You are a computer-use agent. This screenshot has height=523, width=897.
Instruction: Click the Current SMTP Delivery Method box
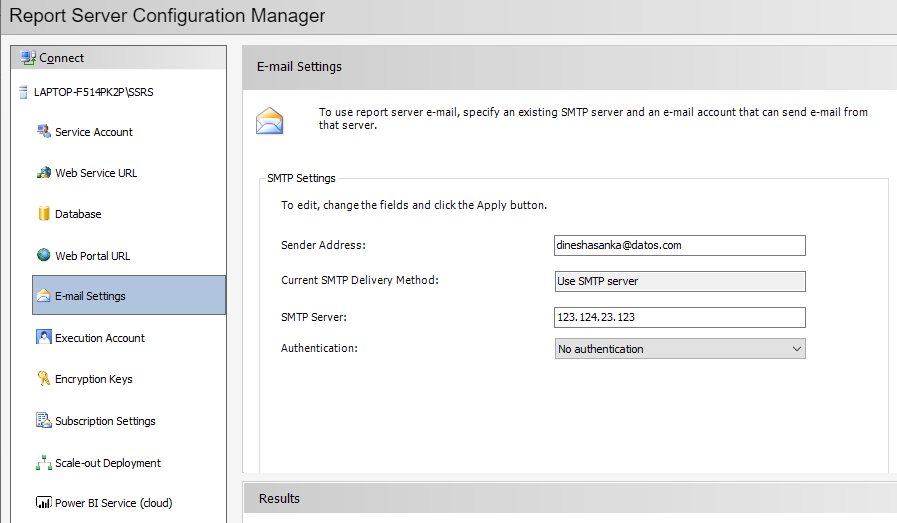click(x=680, y=281)
